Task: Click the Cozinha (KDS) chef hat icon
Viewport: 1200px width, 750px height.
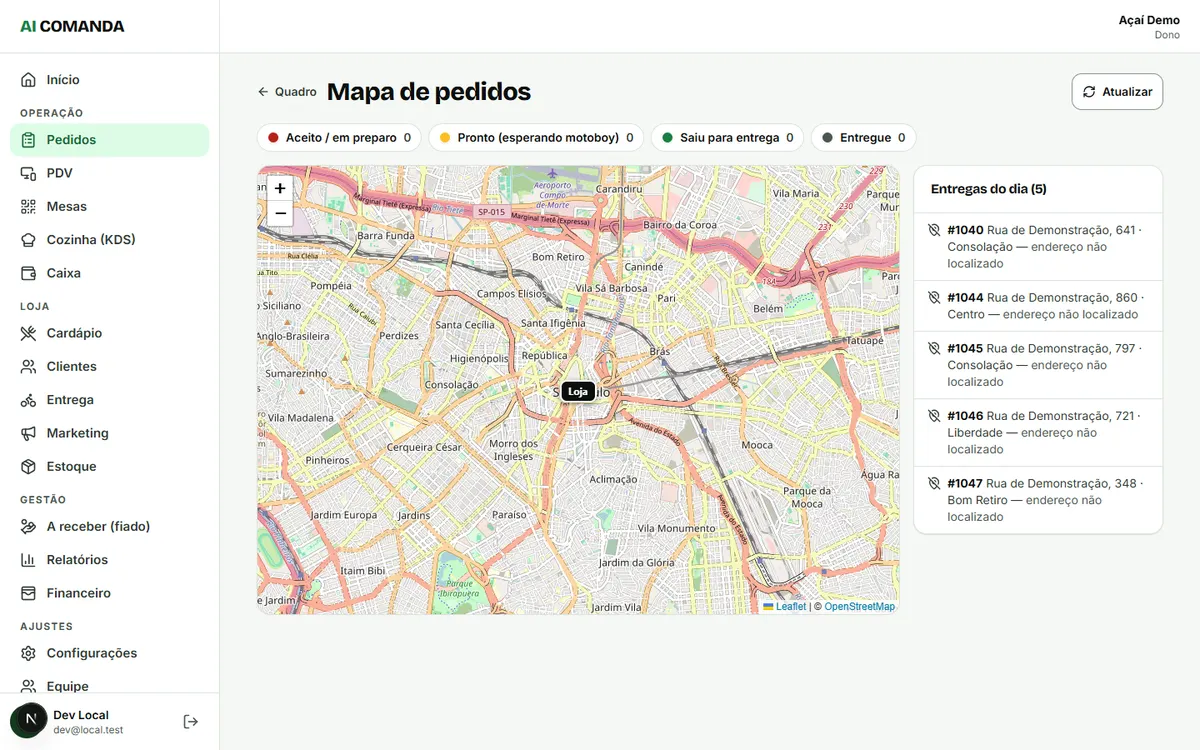Action: [x=28, y=240]
